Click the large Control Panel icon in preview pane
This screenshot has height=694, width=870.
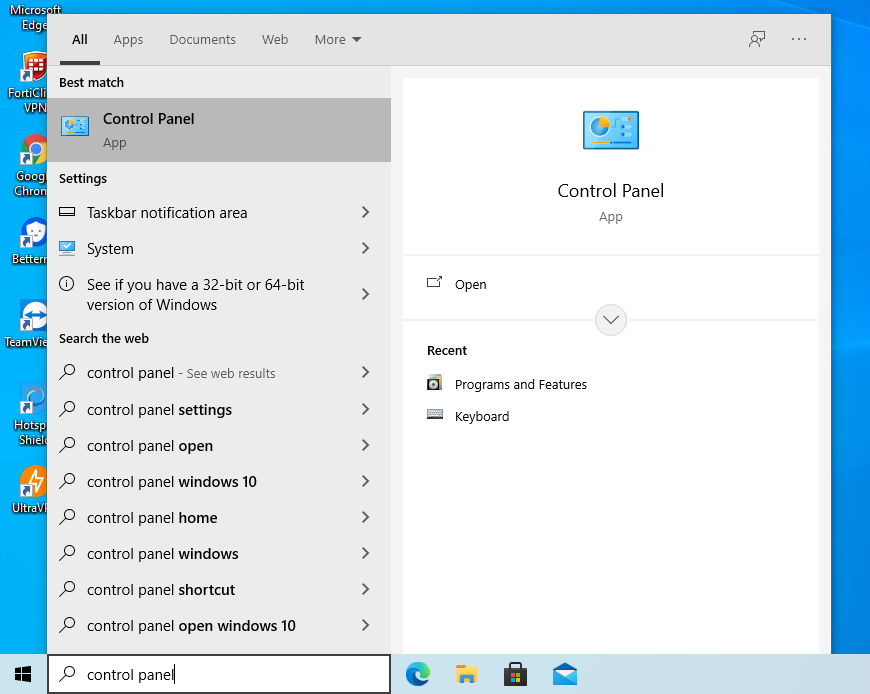pos(610,130)
